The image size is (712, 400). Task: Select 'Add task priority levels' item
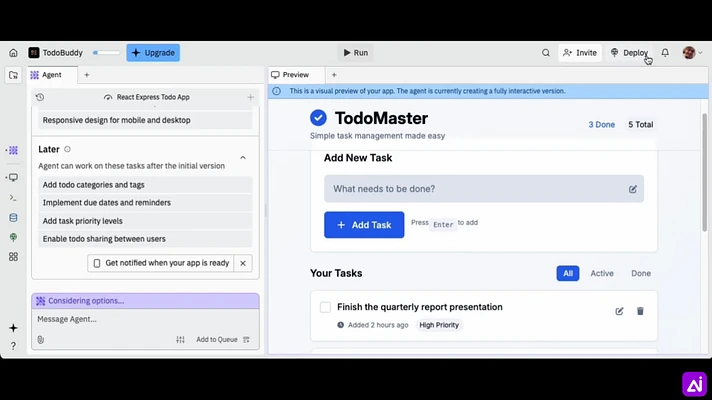point(145,221)
